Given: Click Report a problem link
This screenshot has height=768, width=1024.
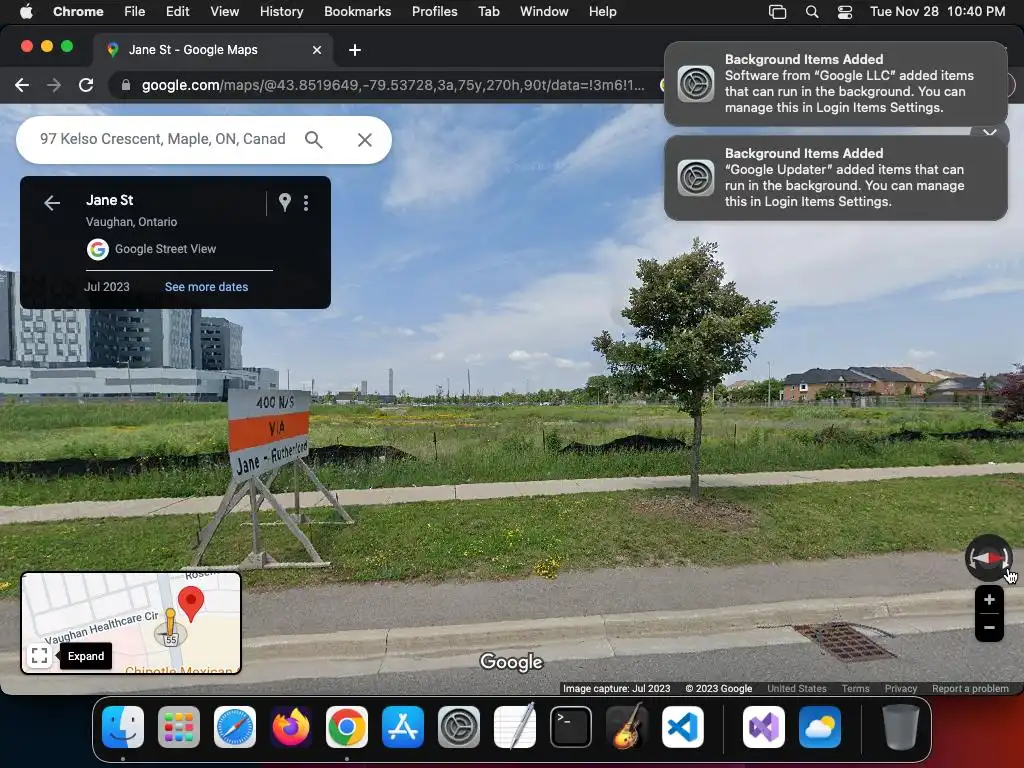Looking at the screenshot, I should [970, 688].
